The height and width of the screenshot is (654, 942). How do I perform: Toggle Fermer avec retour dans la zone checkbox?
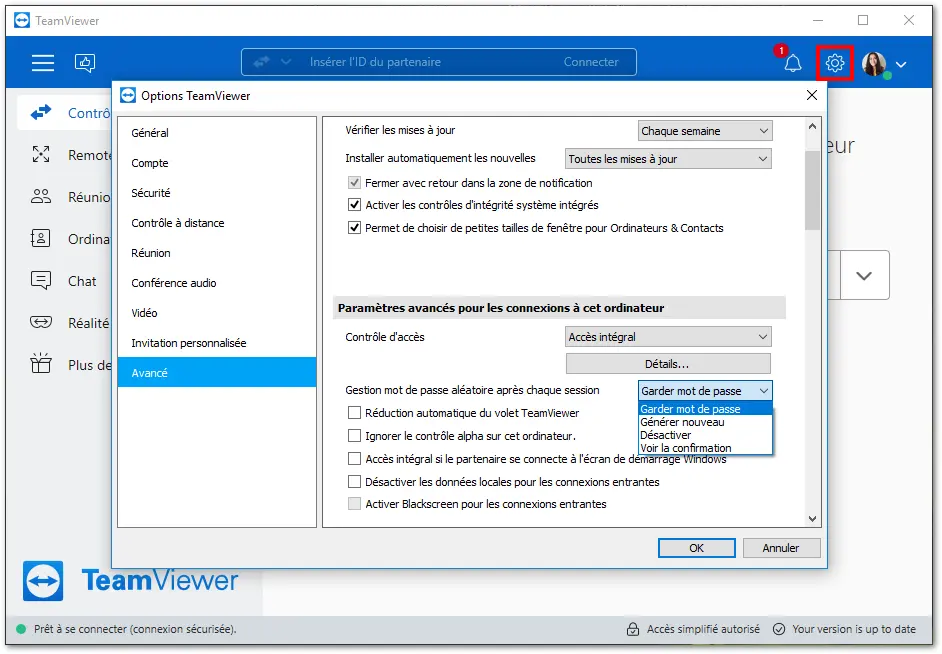point(354,183)
